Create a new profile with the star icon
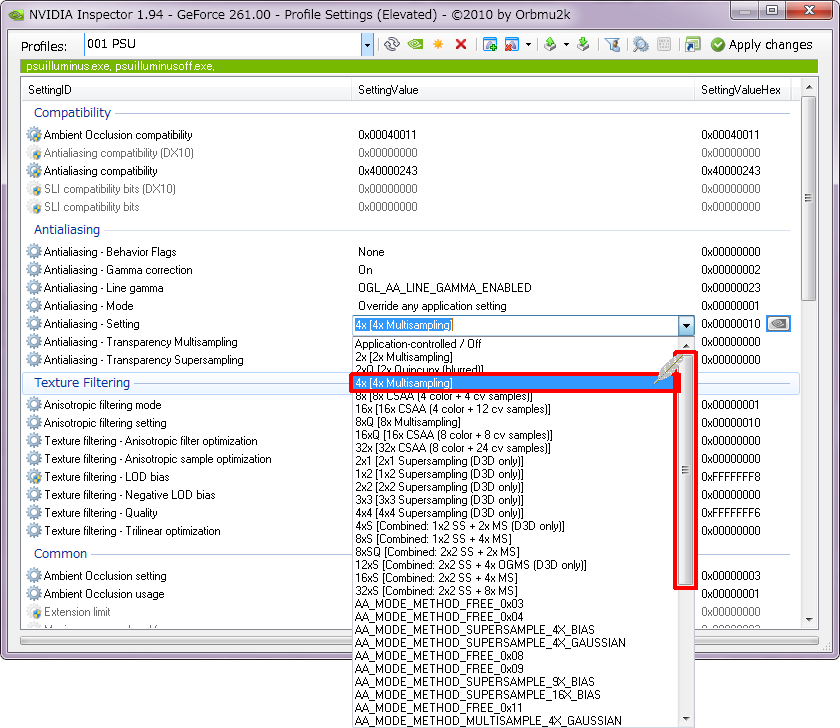 pos(438,44)
